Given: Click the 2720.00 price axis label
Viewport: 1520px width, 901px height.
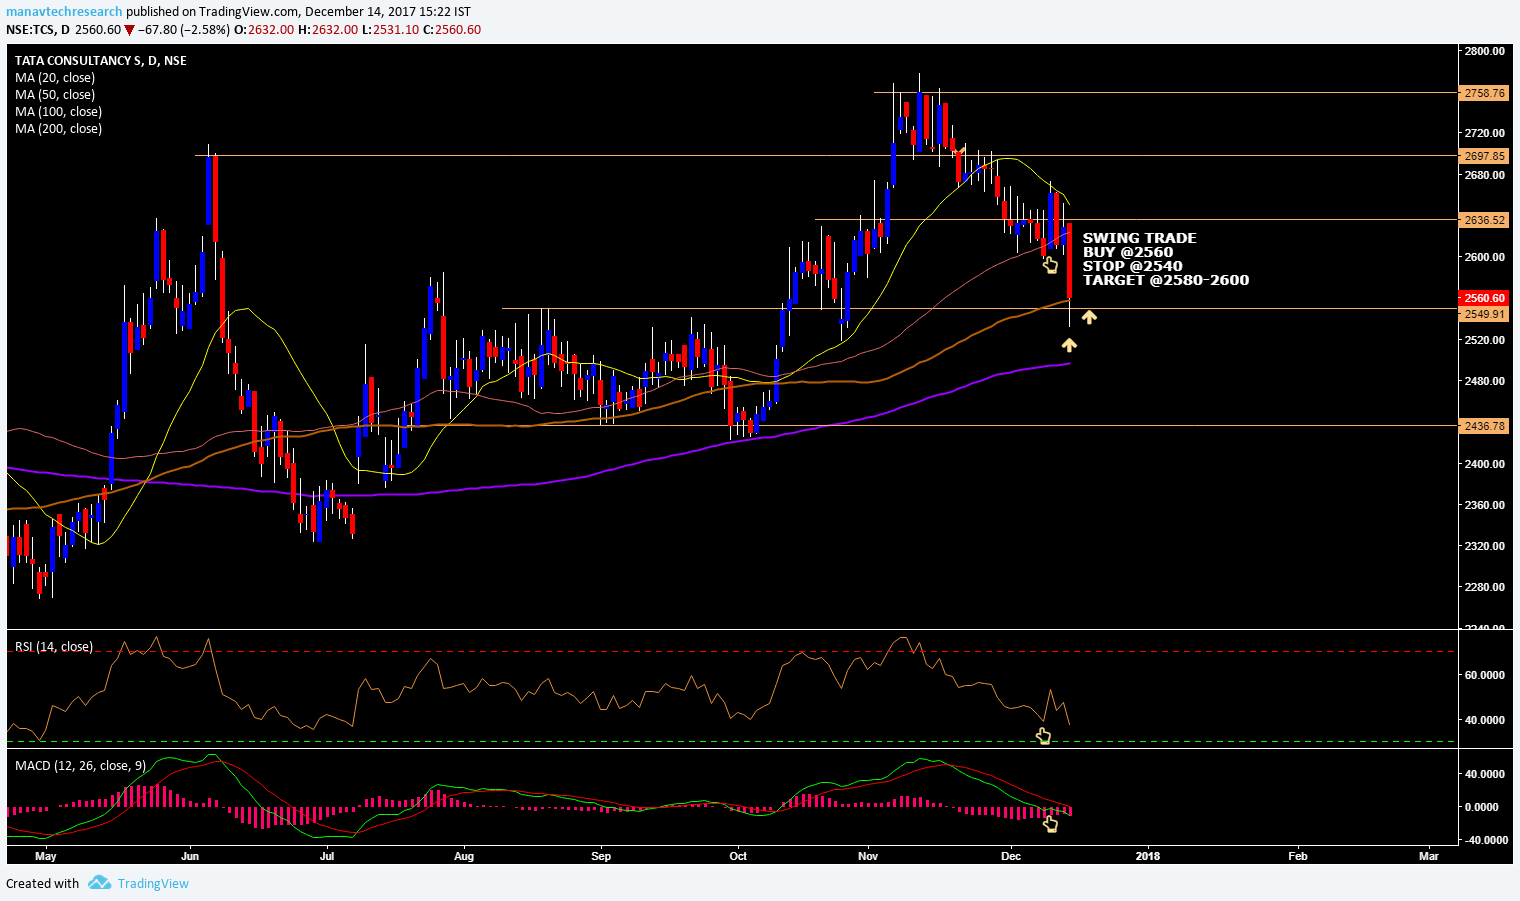Looking at the screenshot, I should [x=1485, y=133].
